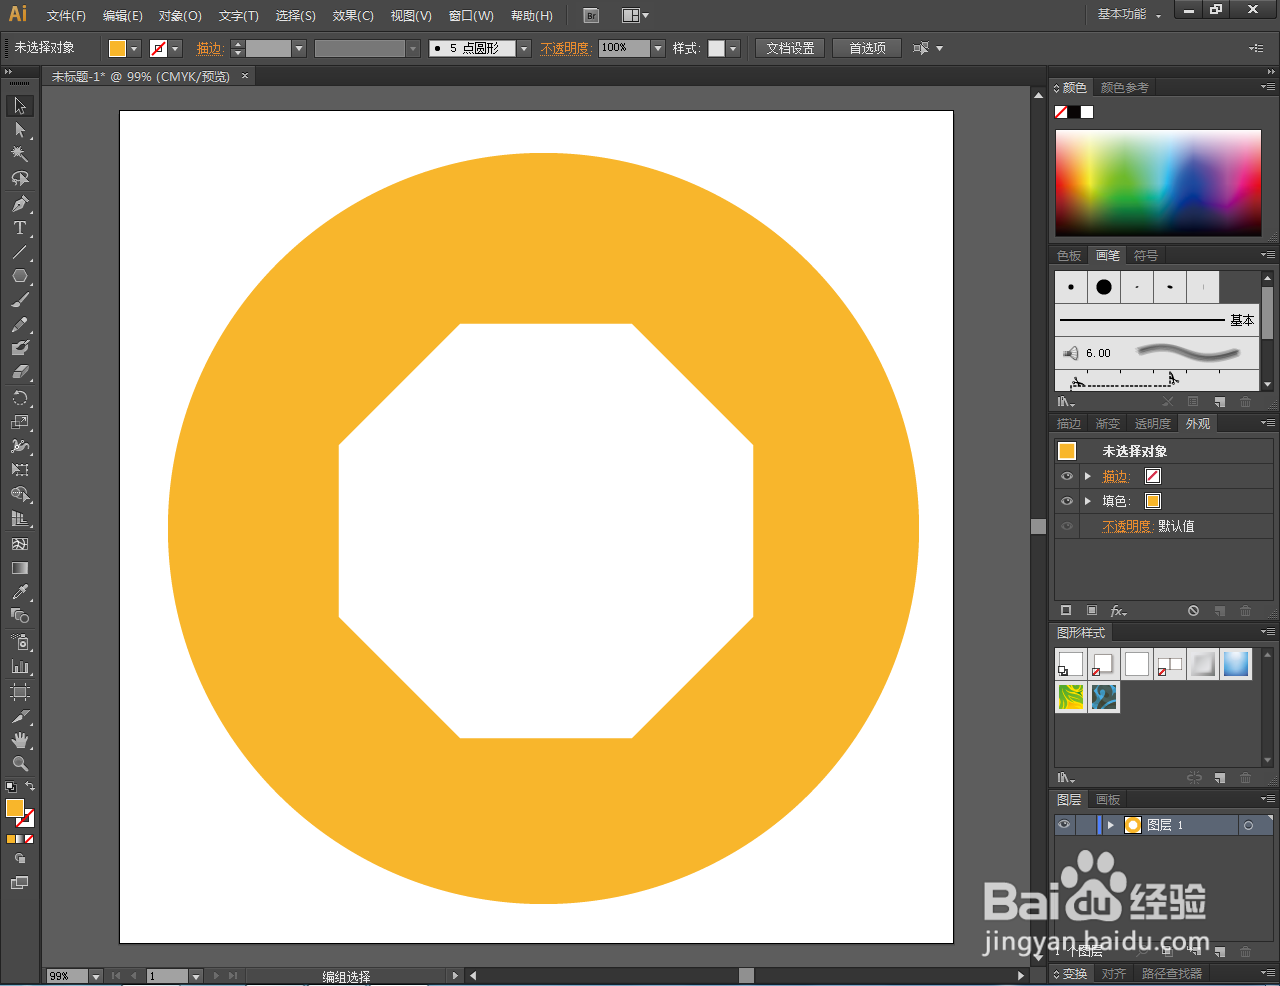Select the Paintbrush tool
The image size is (1280, 986).
20,300
